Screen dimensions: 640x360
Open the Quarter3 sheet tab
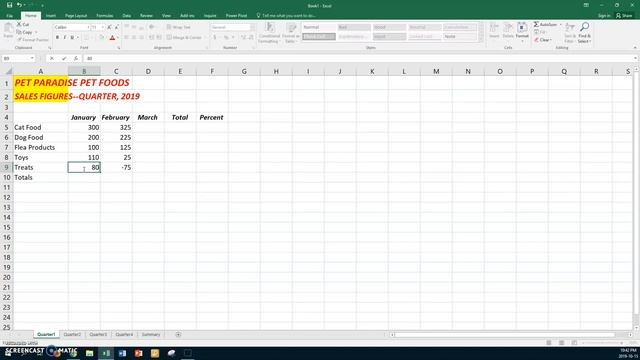point(98,334)
